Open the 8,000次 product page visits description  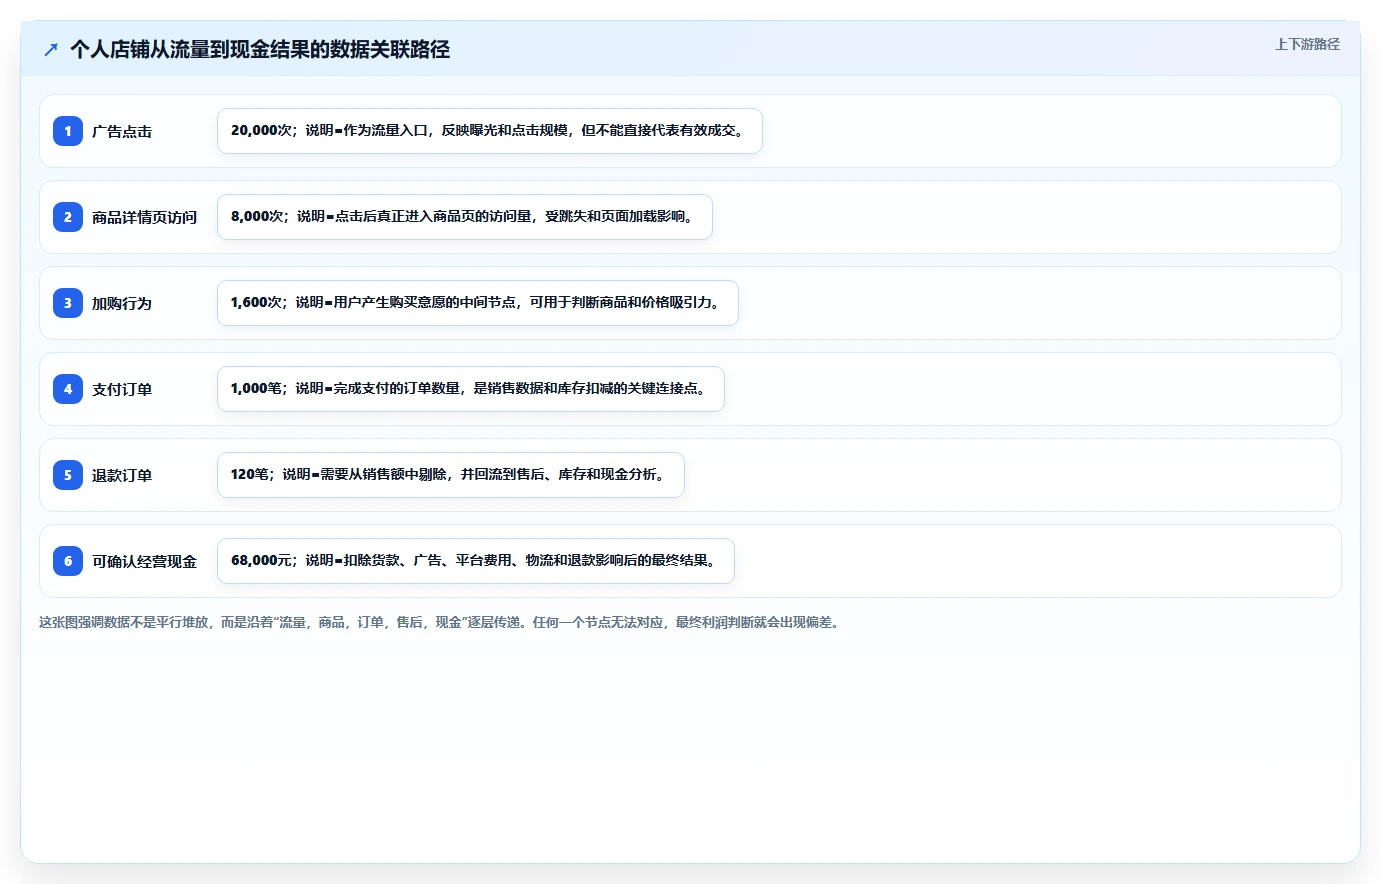pyautogui.click(x=465, y=217)
